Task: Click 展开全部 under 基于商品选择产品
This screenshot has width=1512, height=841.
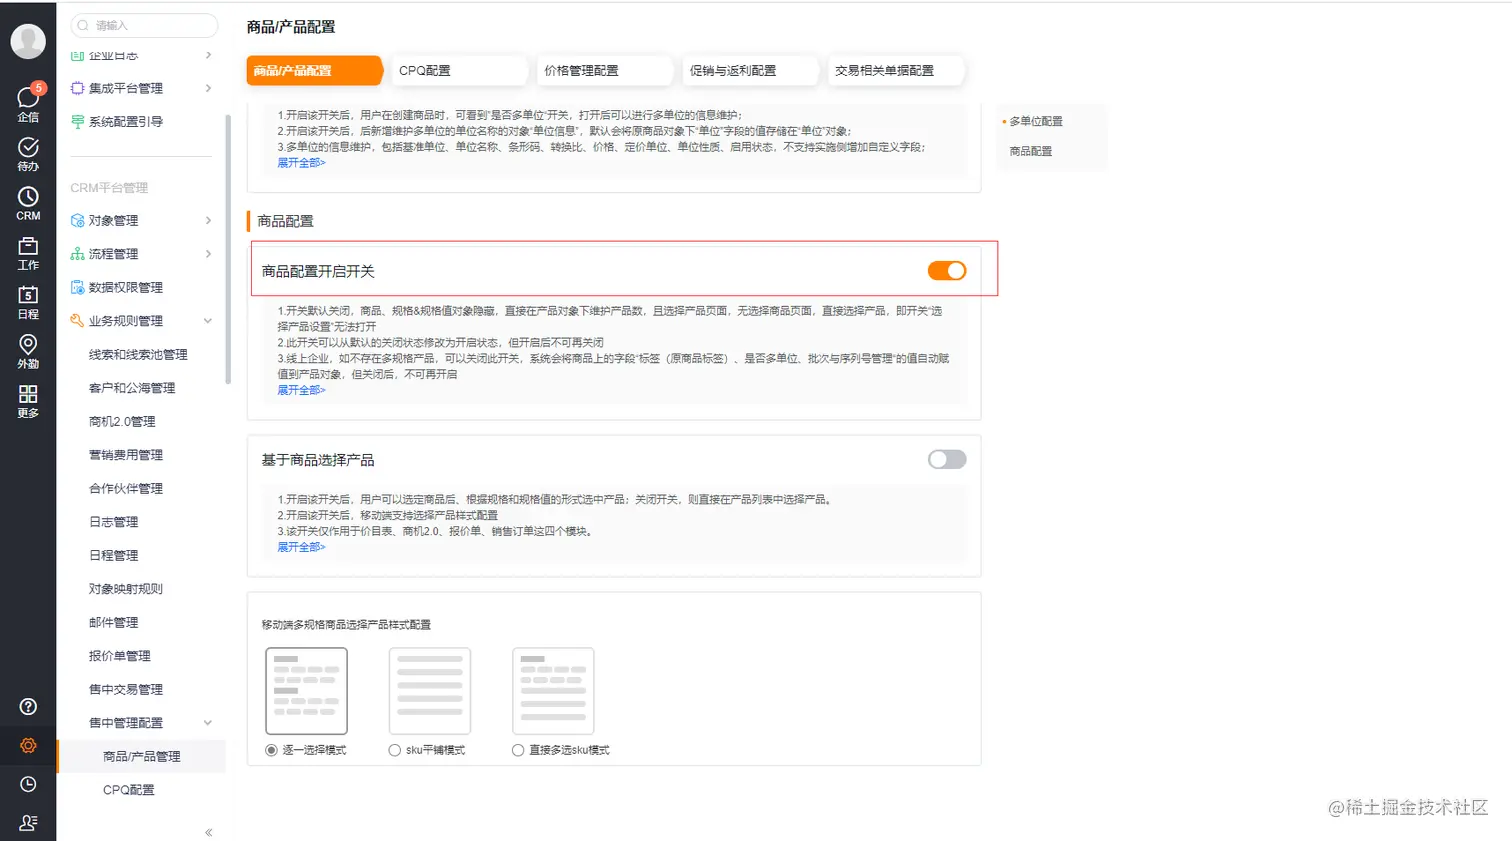Action: coord(301,547)
